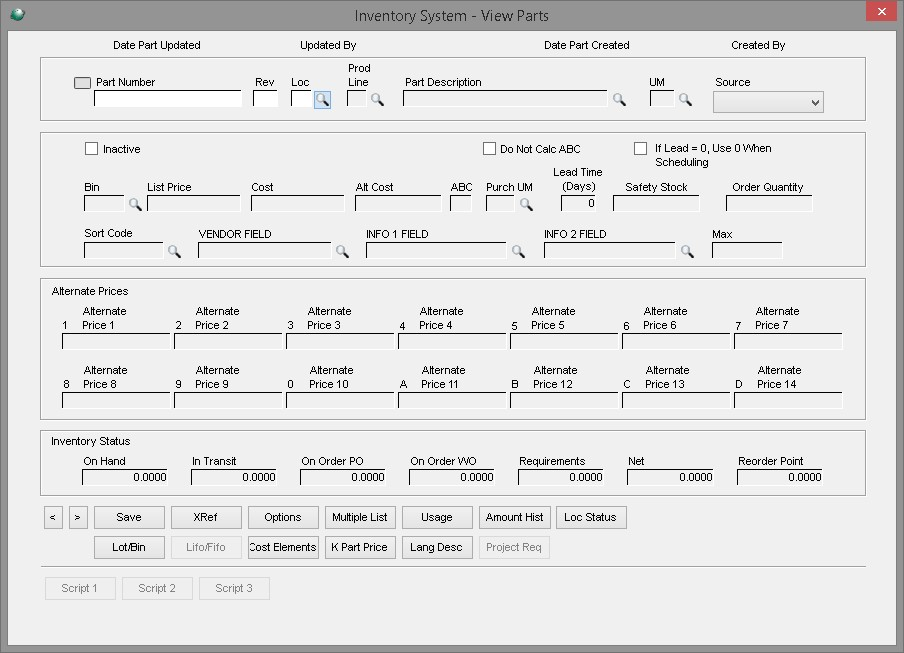
Task: Click into the Rev field
Action: [265, 99]
